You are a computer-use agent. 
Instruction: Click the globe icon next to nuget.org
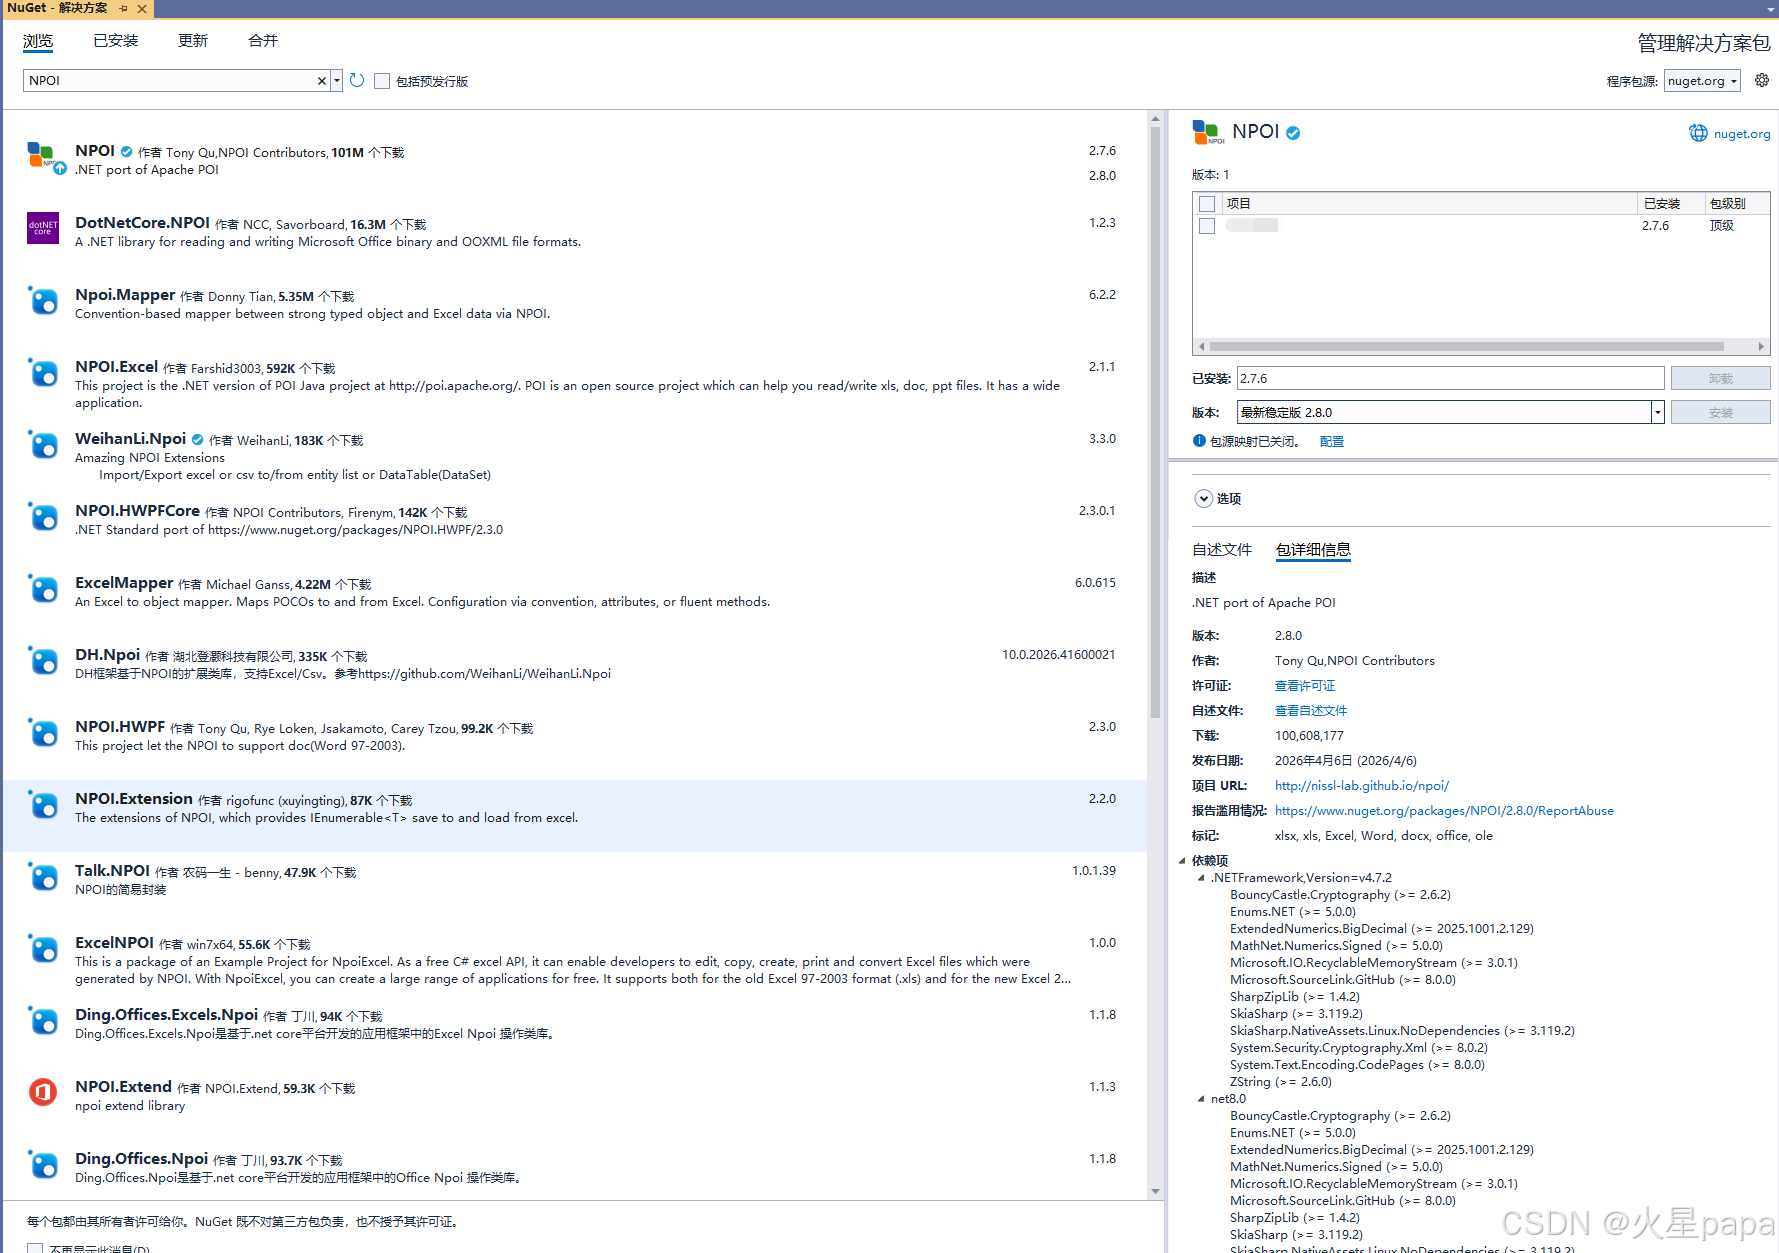(x=1698, y=133)
